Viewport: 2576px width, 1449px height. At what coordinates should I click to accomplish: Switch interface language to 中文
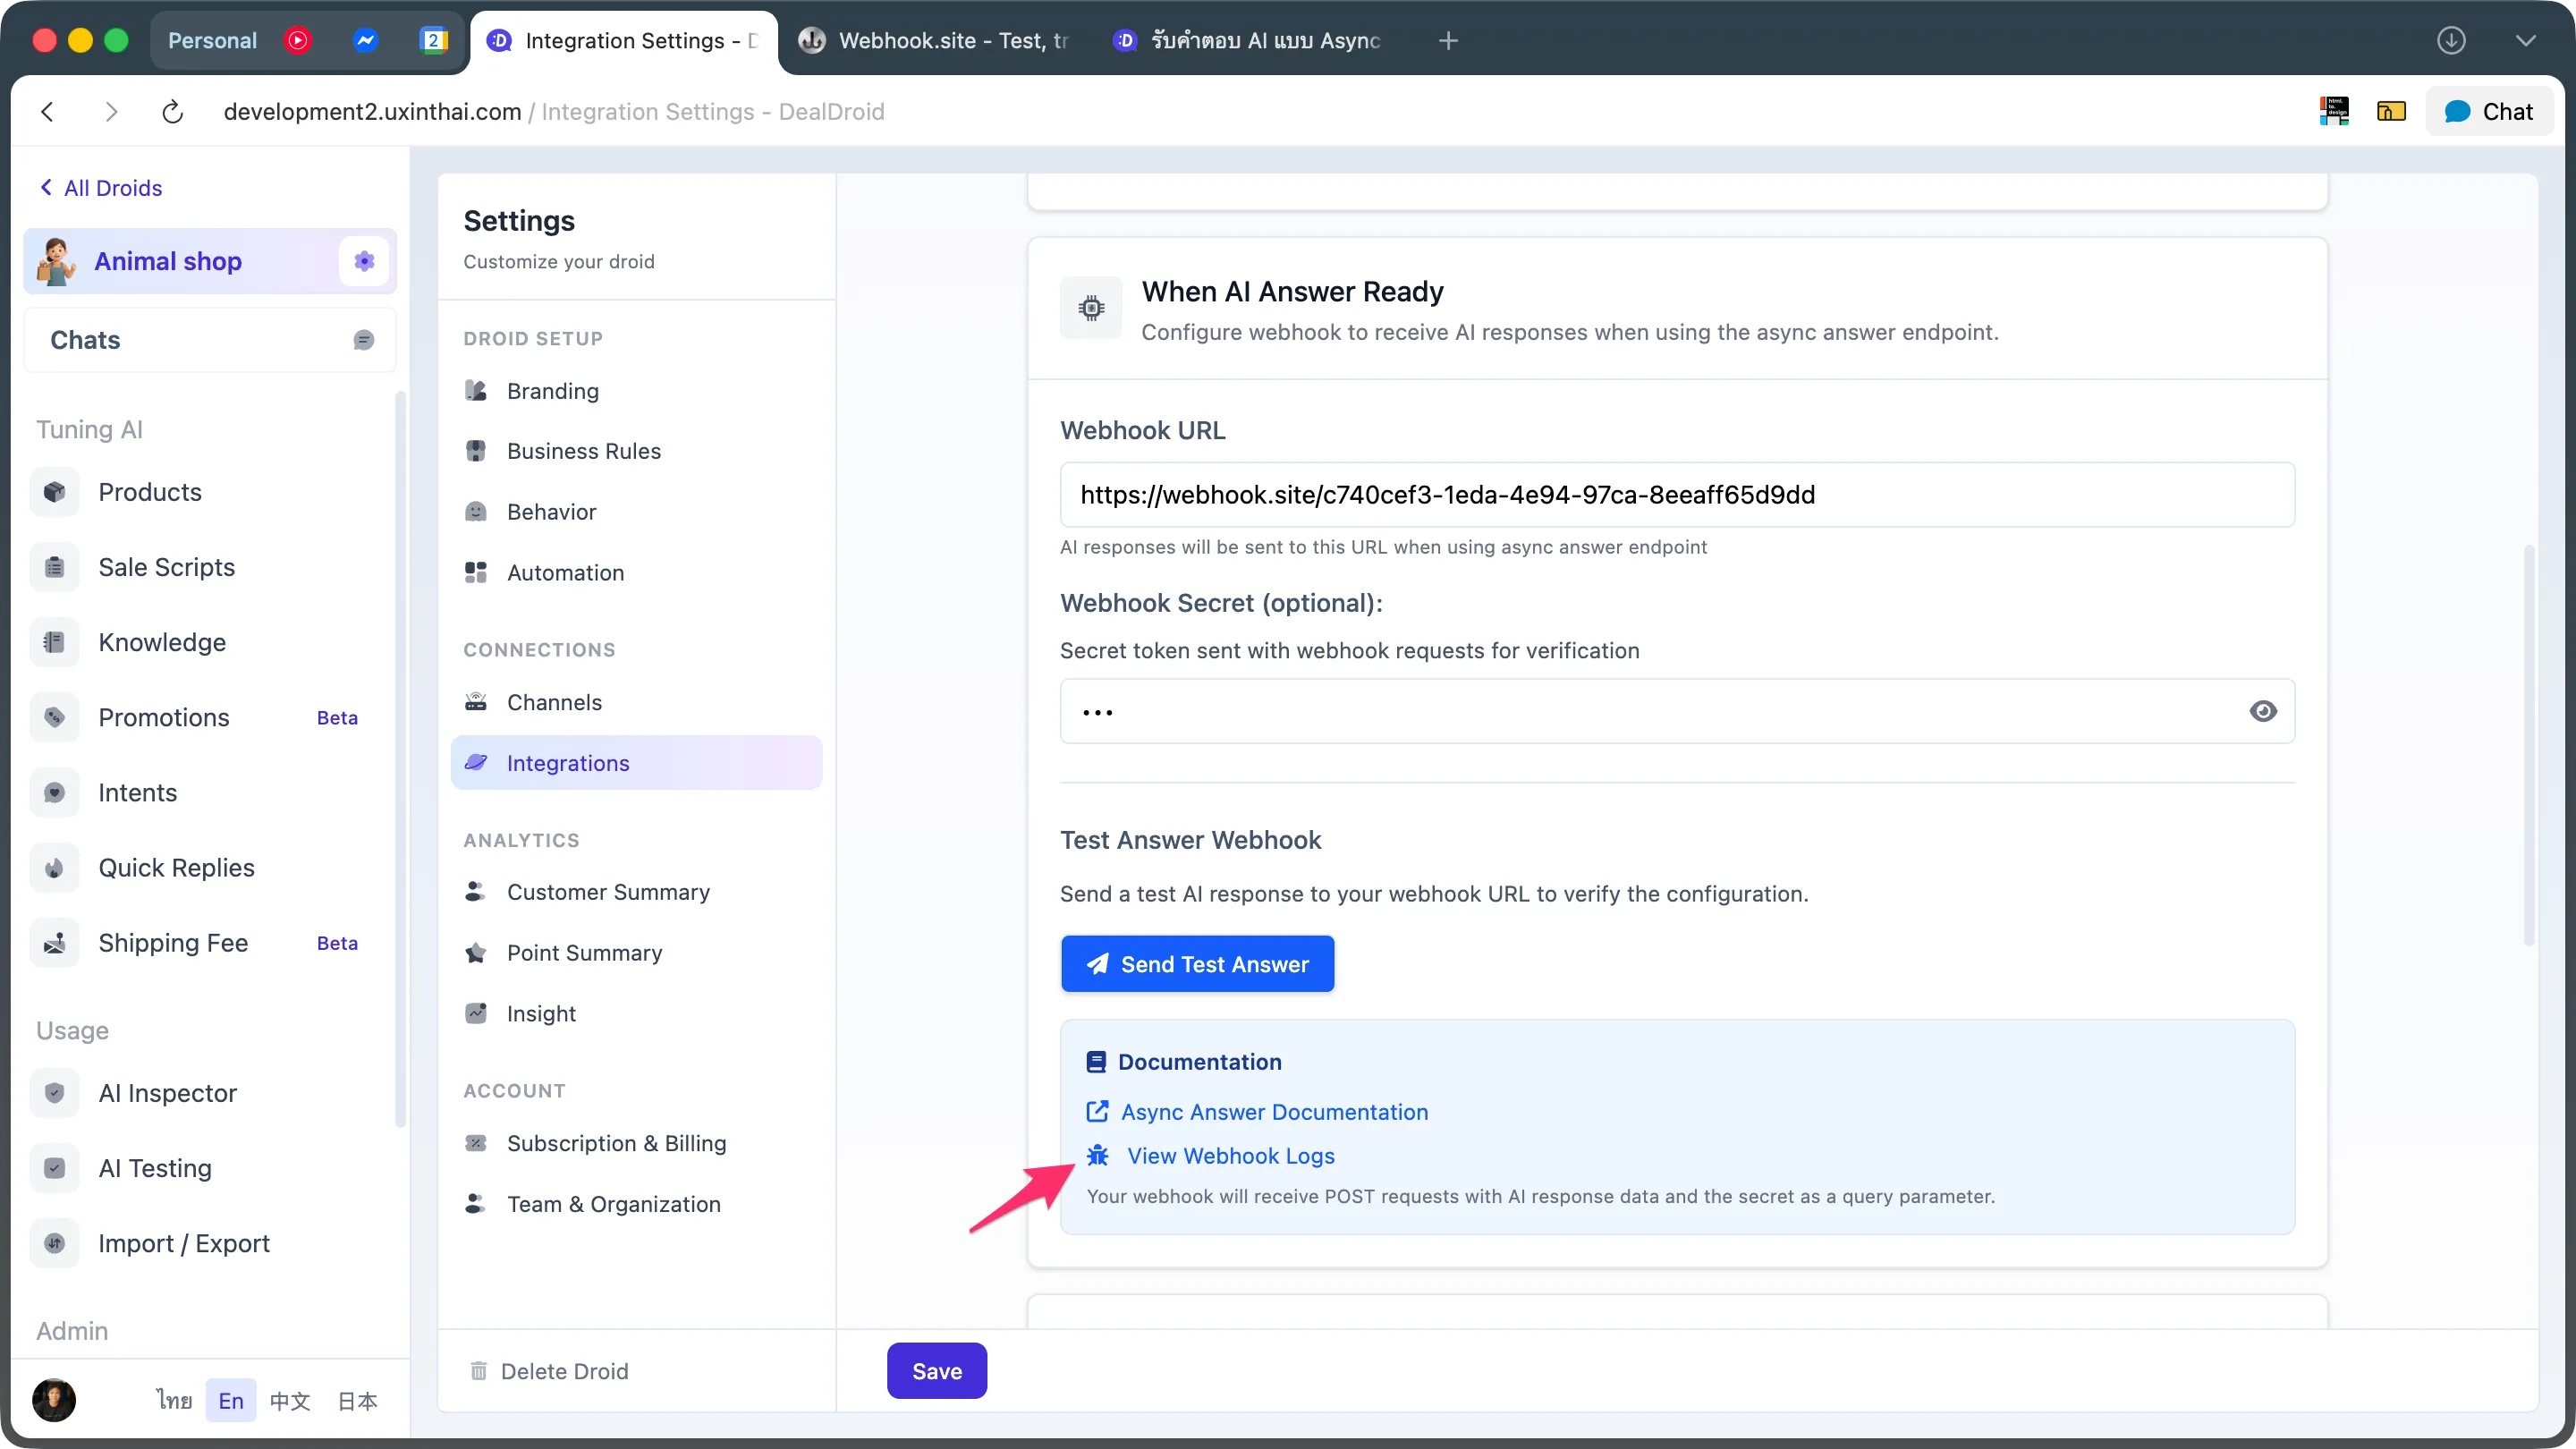(290, 1400)
